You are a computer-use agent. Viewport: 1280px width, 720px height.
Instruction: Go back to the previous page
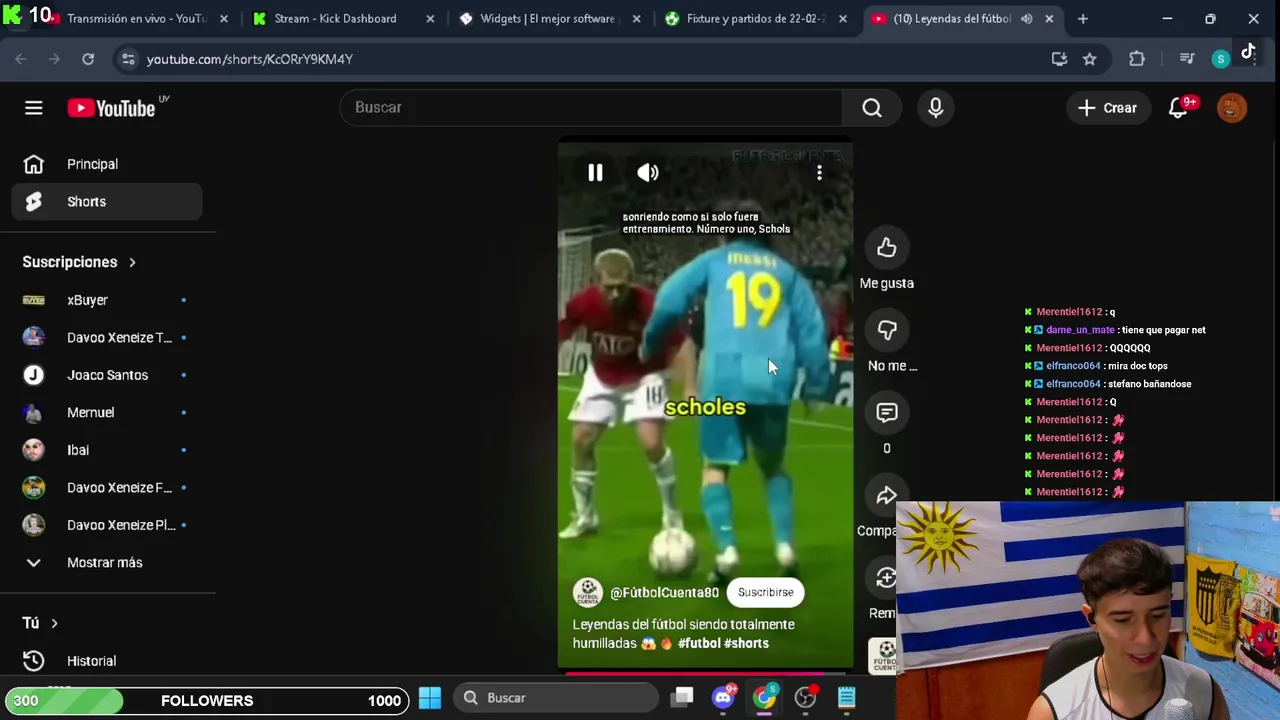[21, 59]
